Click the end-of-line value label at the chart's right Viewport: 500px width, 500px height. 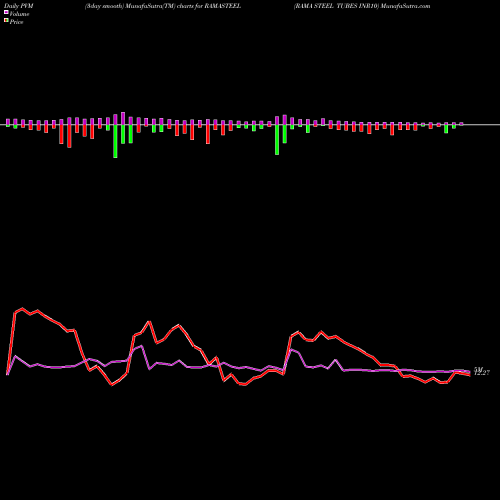click(482, 371)
